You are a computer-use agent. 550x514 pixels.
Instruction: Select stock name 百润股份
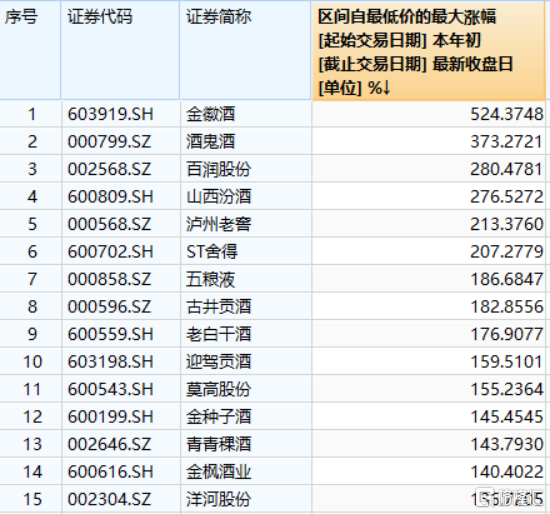[219, 169]
